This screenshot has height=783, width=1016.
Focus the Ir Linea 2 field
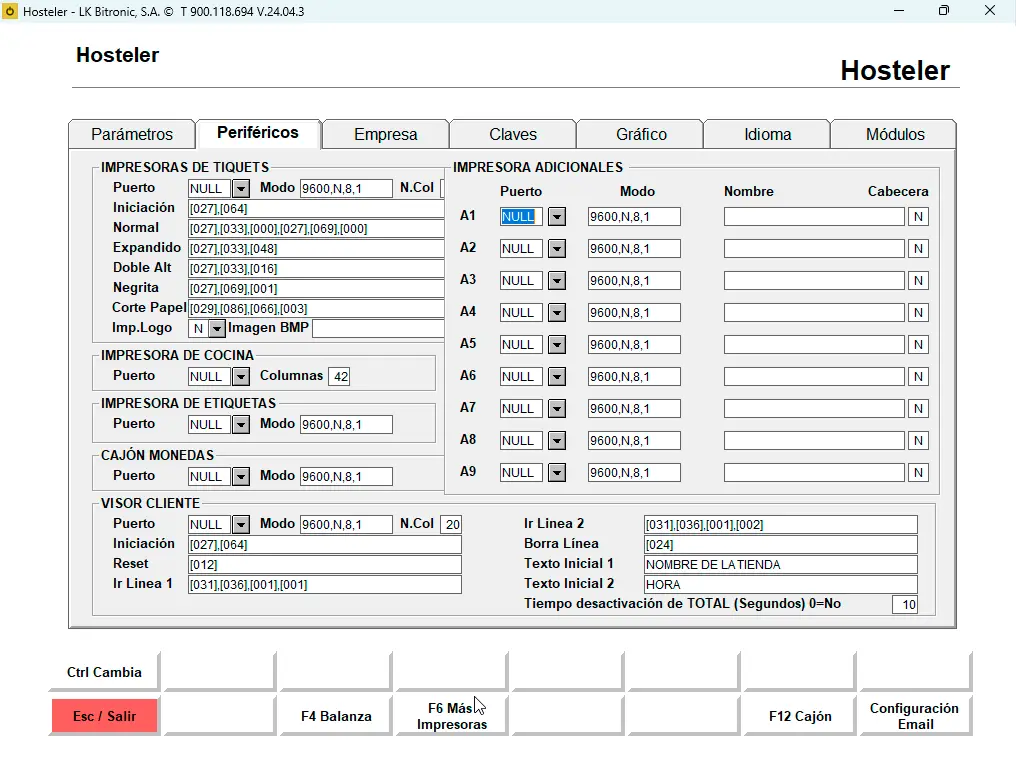click(x=781, y=524)
